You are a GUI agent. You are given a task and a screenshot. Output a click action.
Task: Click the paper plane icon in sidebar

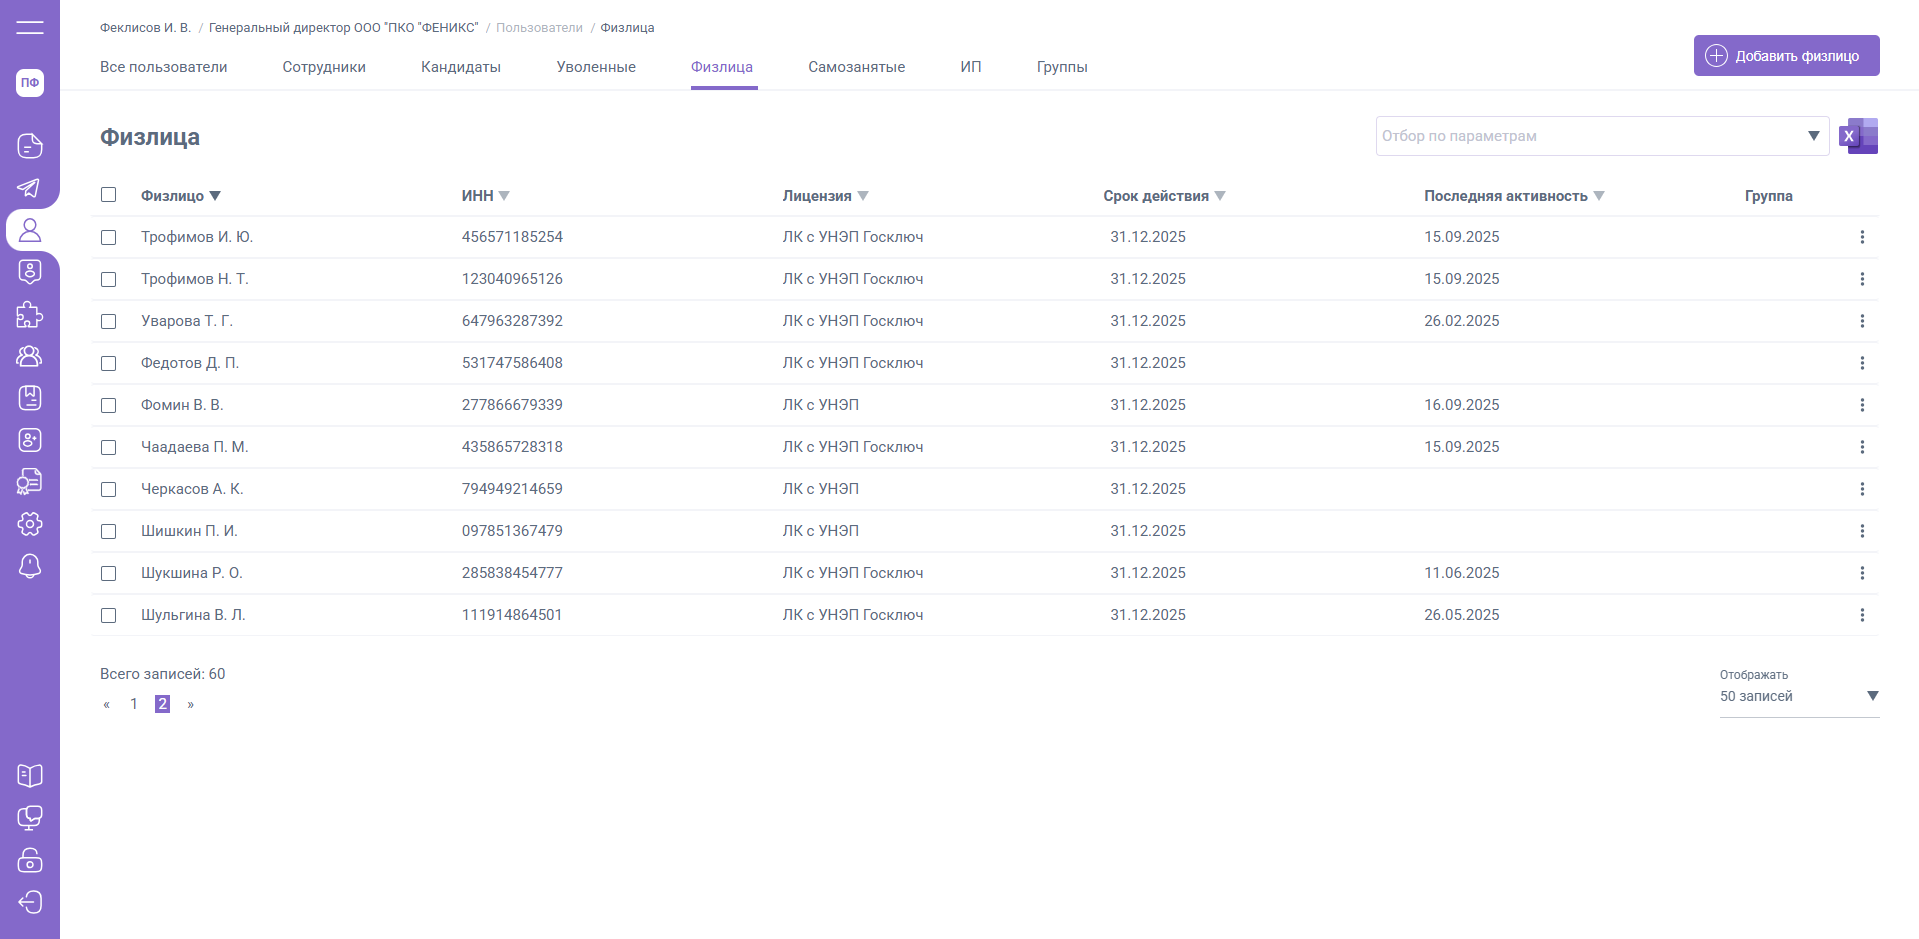pyautogui.click(x=30, y=188)
